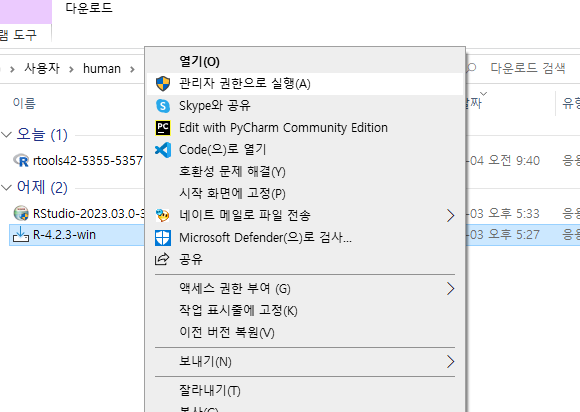Collapse the 오늘 (1) group
This screenshot has height=412, width=580.
pos(7,135)
